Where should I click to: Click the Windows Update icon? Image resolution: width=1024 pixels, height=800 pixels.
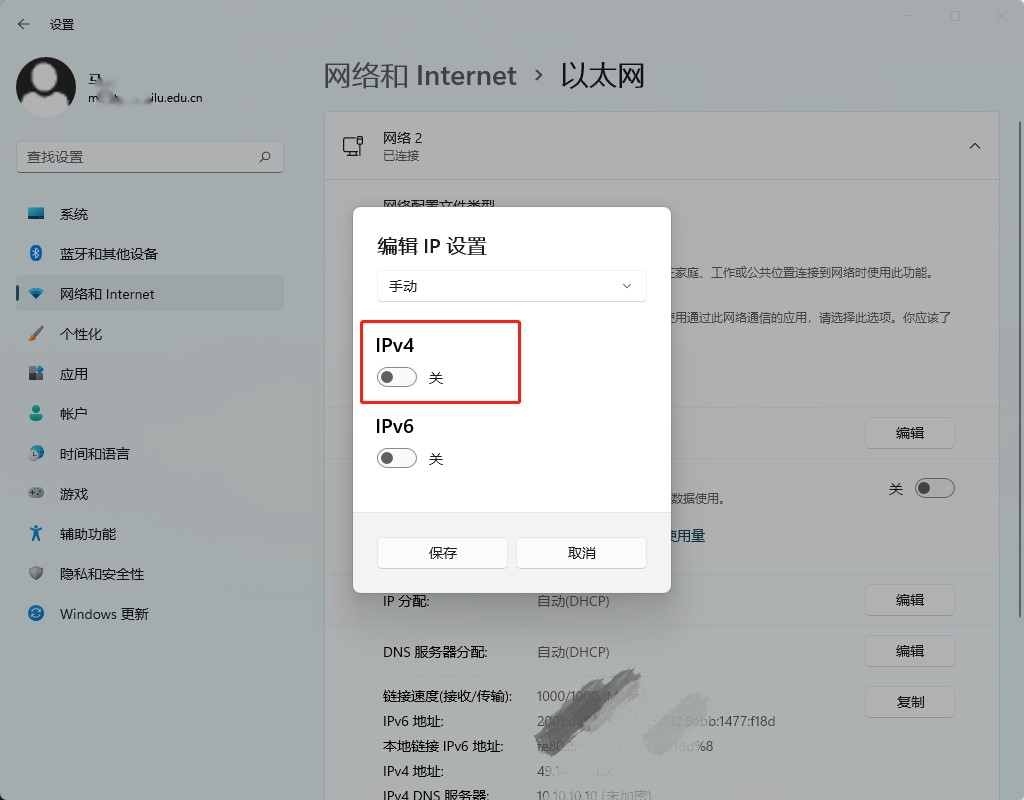pos(37,614)
